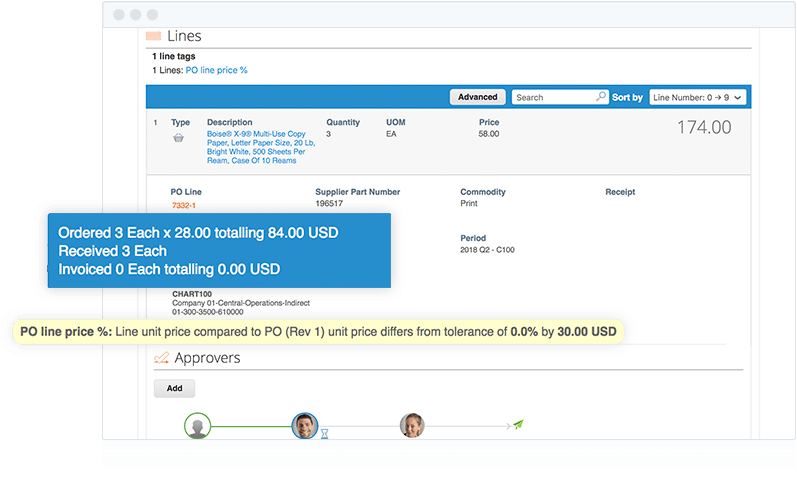Click the green paper plane icon
The image size is (797, 488).
click(518, 426)
